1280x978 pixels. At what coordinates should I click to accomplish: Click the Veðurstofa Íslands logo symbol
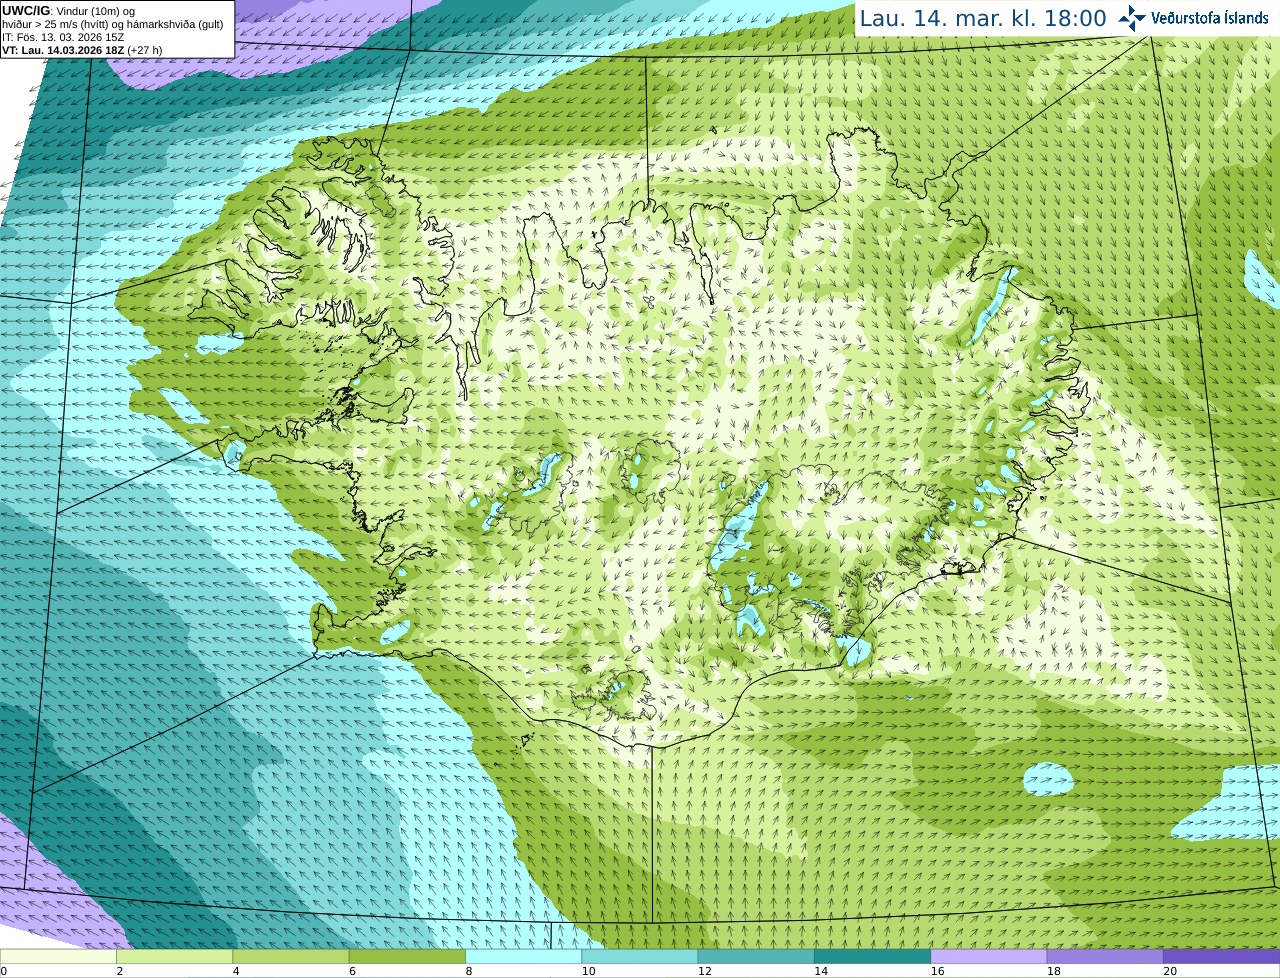click(1132, 18)
